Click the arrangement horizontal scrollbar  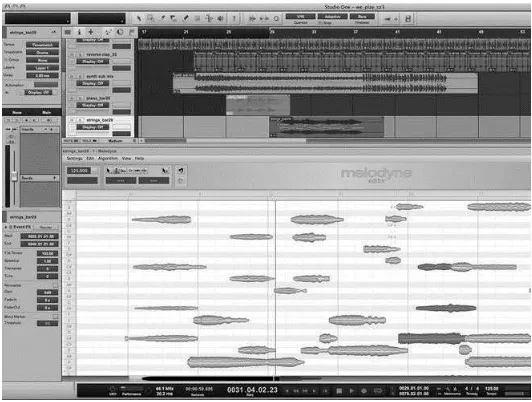pyautogui.click(x=246, y=140)
